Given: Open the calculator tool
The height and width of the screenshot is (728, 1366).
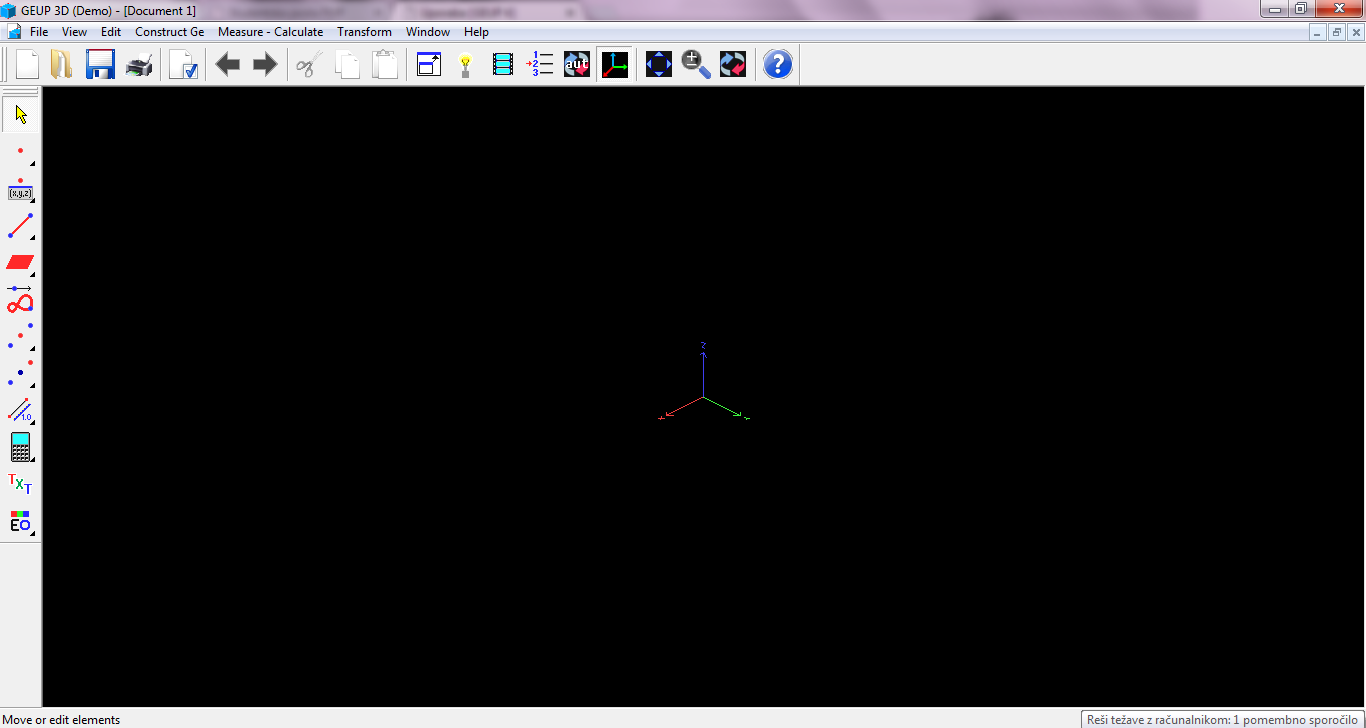Looking at the screenshot, I should [20, 447].
